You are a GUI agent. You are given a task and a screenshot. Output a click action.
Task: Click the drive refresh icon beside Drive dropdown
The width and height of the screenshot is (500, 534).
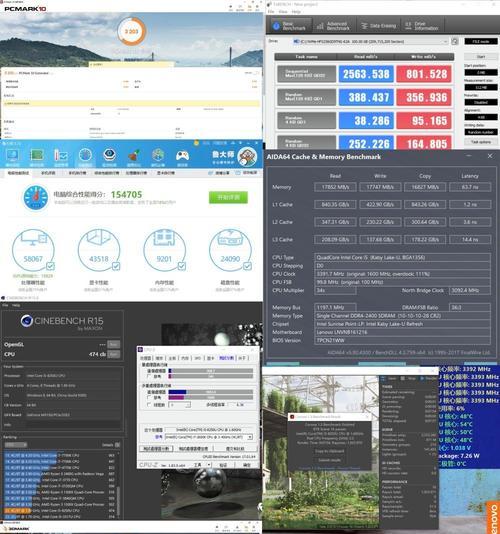455,42
